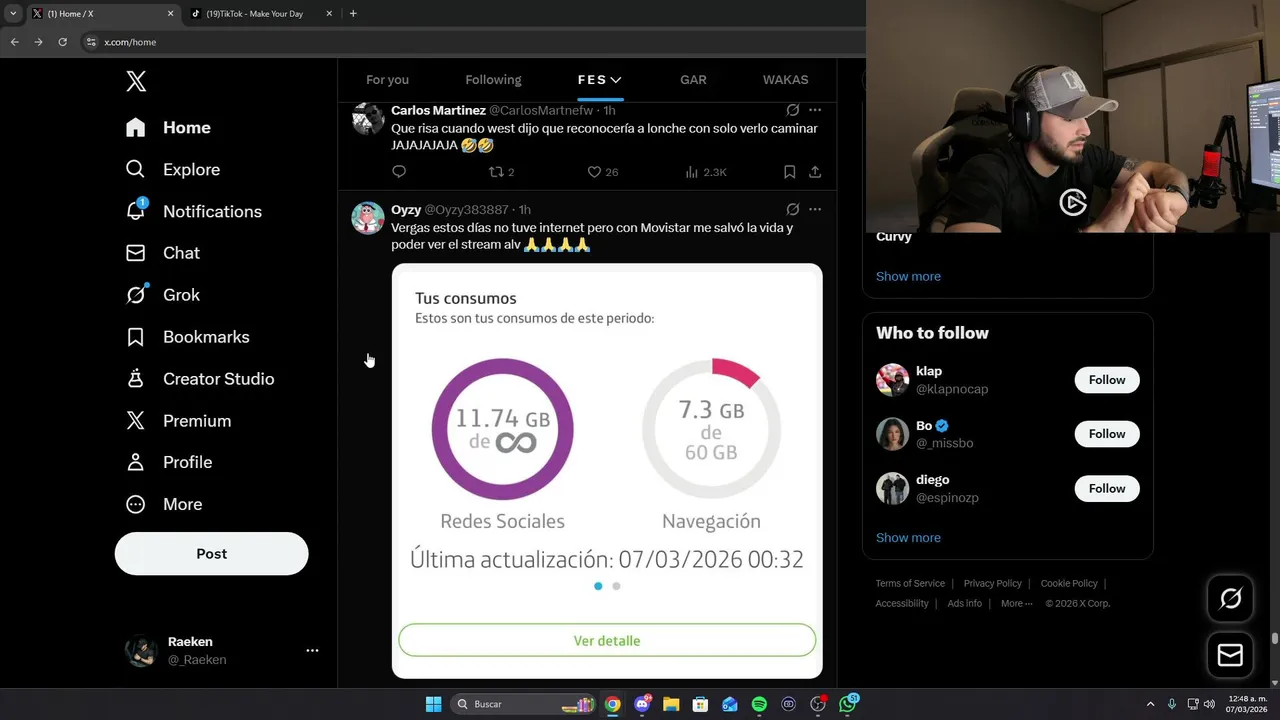Open Oyzy's profile avatar

tap(368, 217)
